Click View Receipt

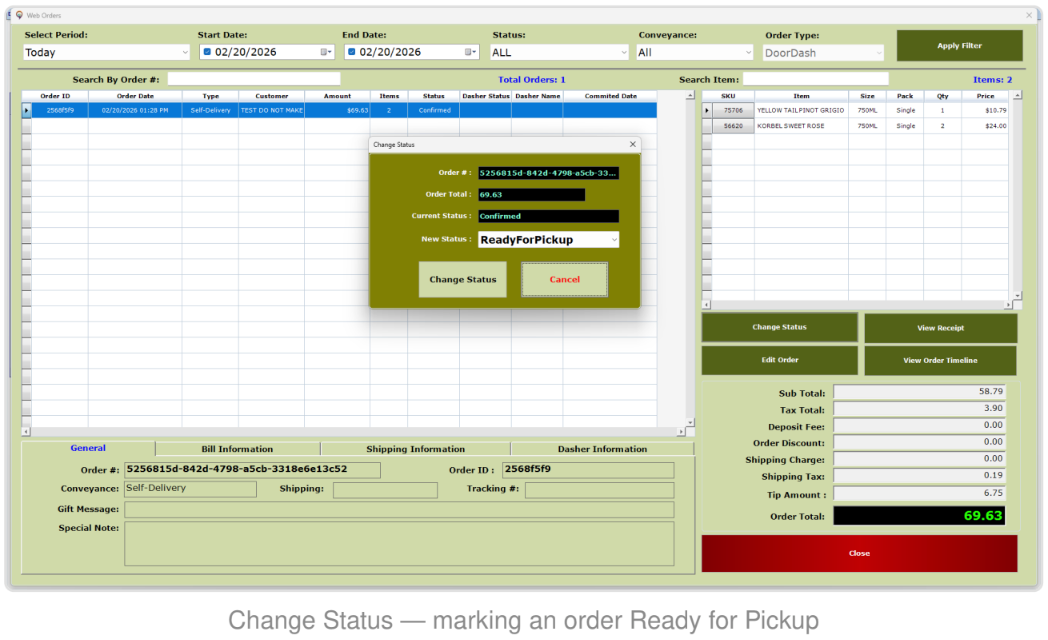tap(940, 328)
